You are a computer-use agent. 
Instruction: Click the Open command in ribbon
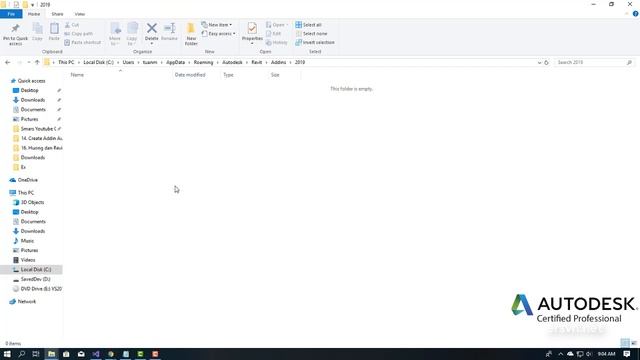point(277,25)
